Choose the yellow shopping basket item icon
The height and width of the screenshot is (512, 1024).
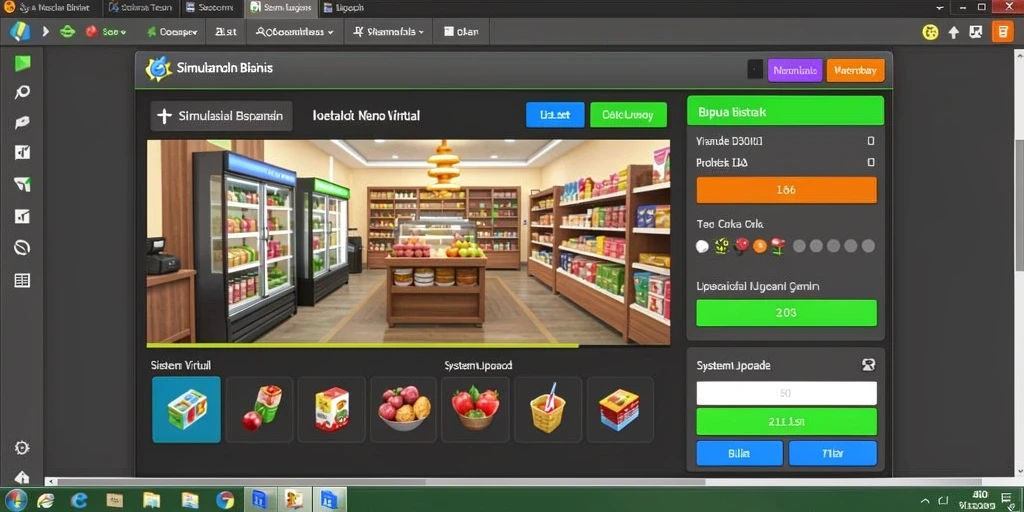tap(548, 409)
